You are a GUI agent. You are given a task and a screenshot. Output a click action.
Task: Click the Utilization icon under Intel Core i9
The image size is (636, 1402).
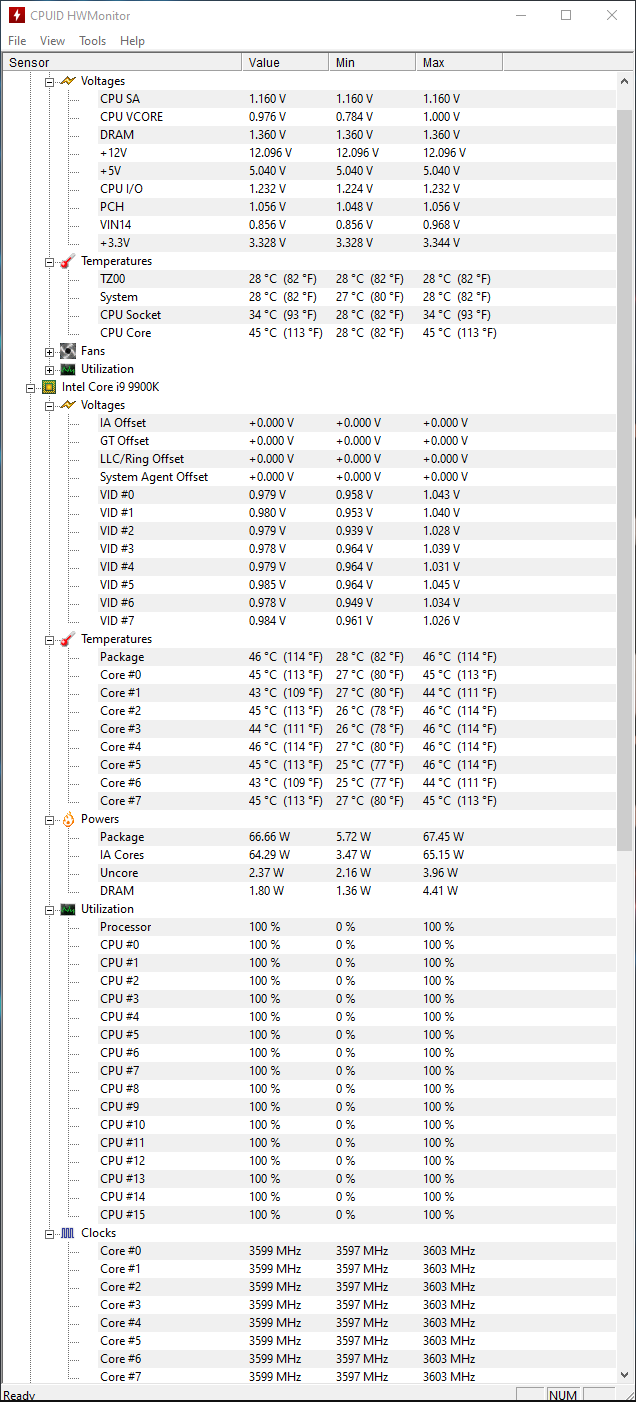[67, 909]
